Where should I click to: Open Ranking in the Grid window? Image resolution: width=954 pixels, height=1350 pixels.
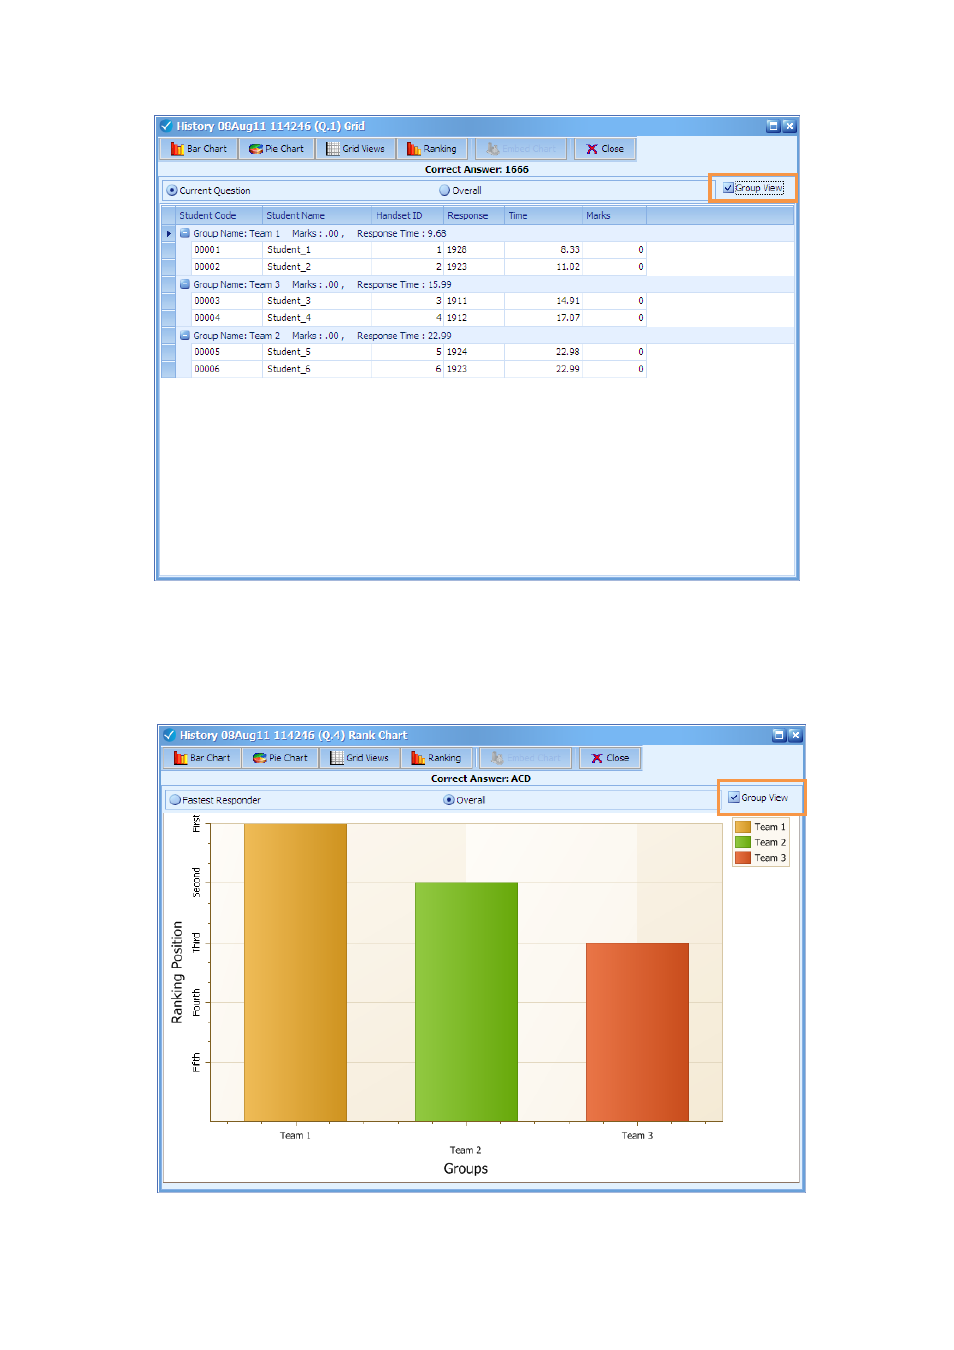[x=432, y=149]
